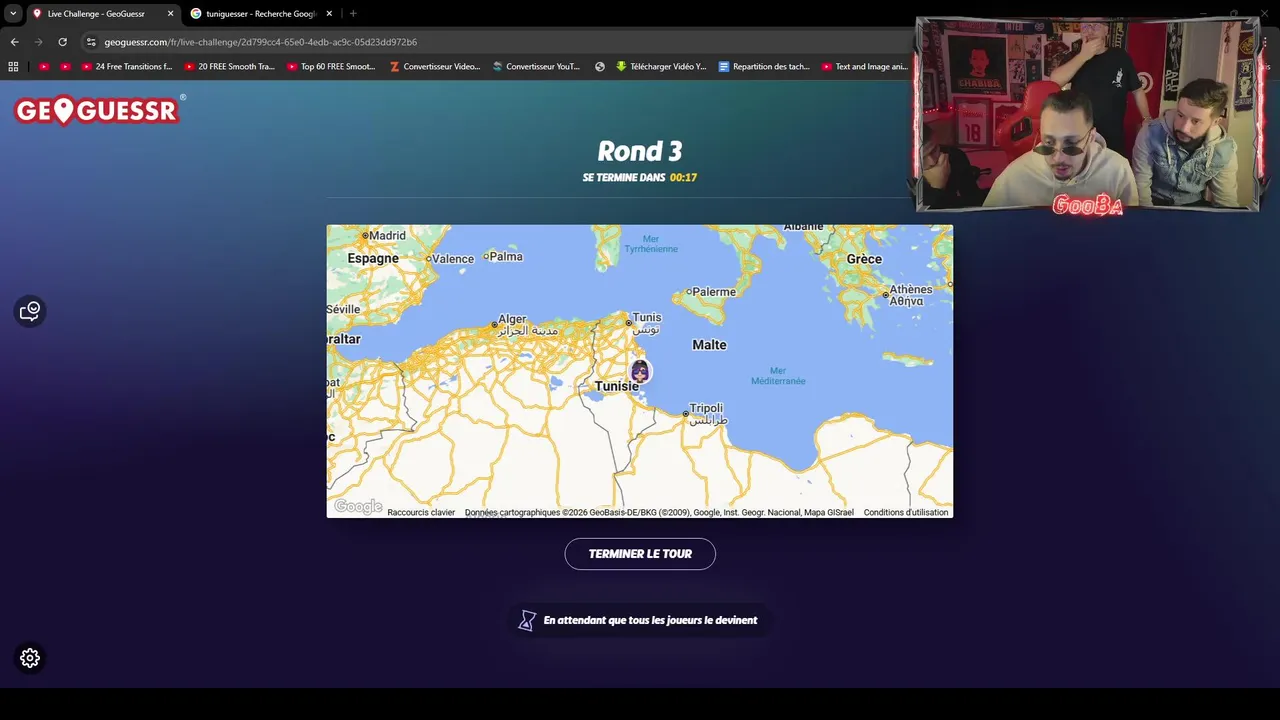Viewport: 1280px width, 720px height.
Task: Click the Tunis city label on map
Action: coord(646,318)
